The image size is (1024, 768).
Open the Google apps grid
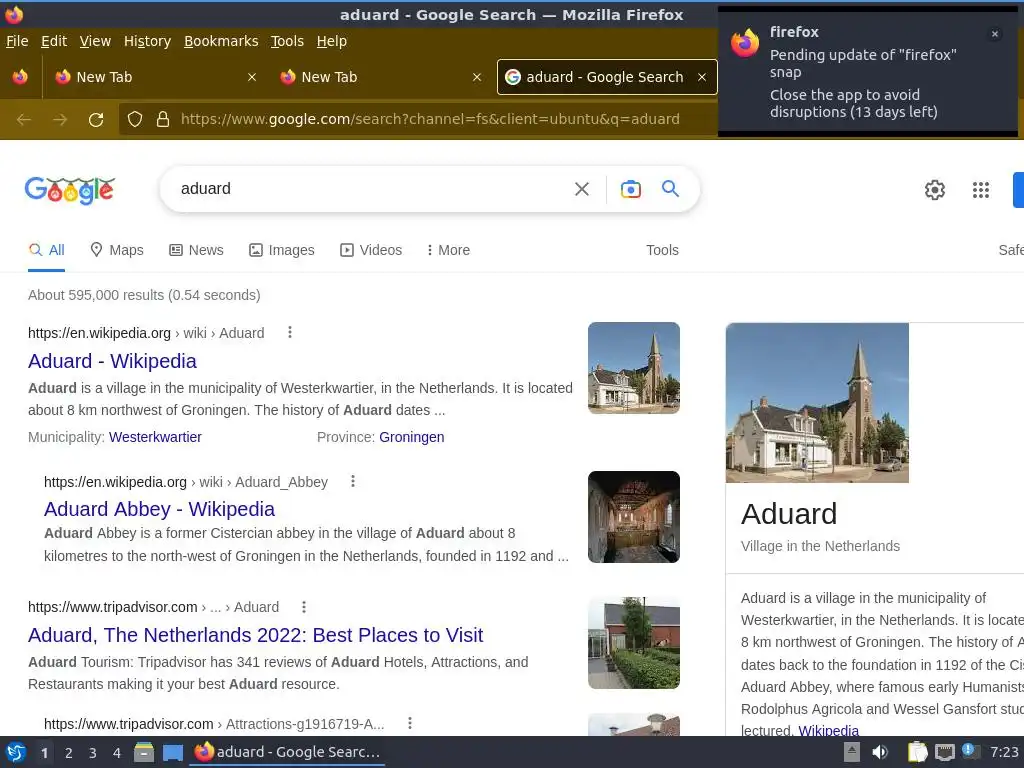click(x=980, y=190)
